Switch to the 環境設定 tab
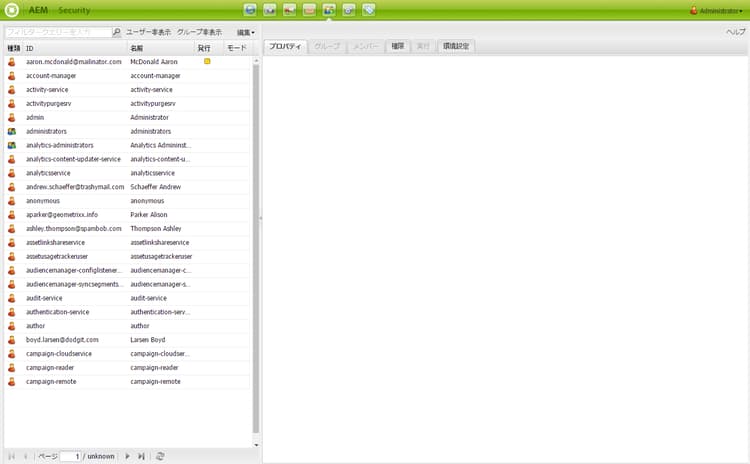750x464 pixels. coord(456,46)
